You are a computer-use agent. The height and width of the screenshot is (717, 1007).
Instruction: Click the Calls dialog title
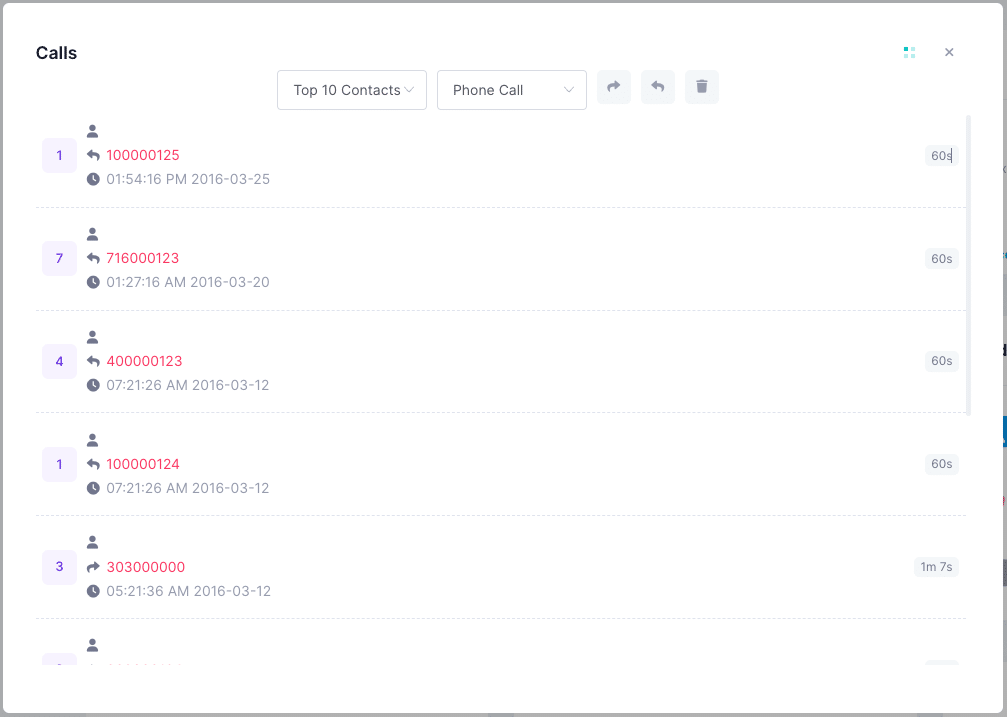(x=57, y=53)
